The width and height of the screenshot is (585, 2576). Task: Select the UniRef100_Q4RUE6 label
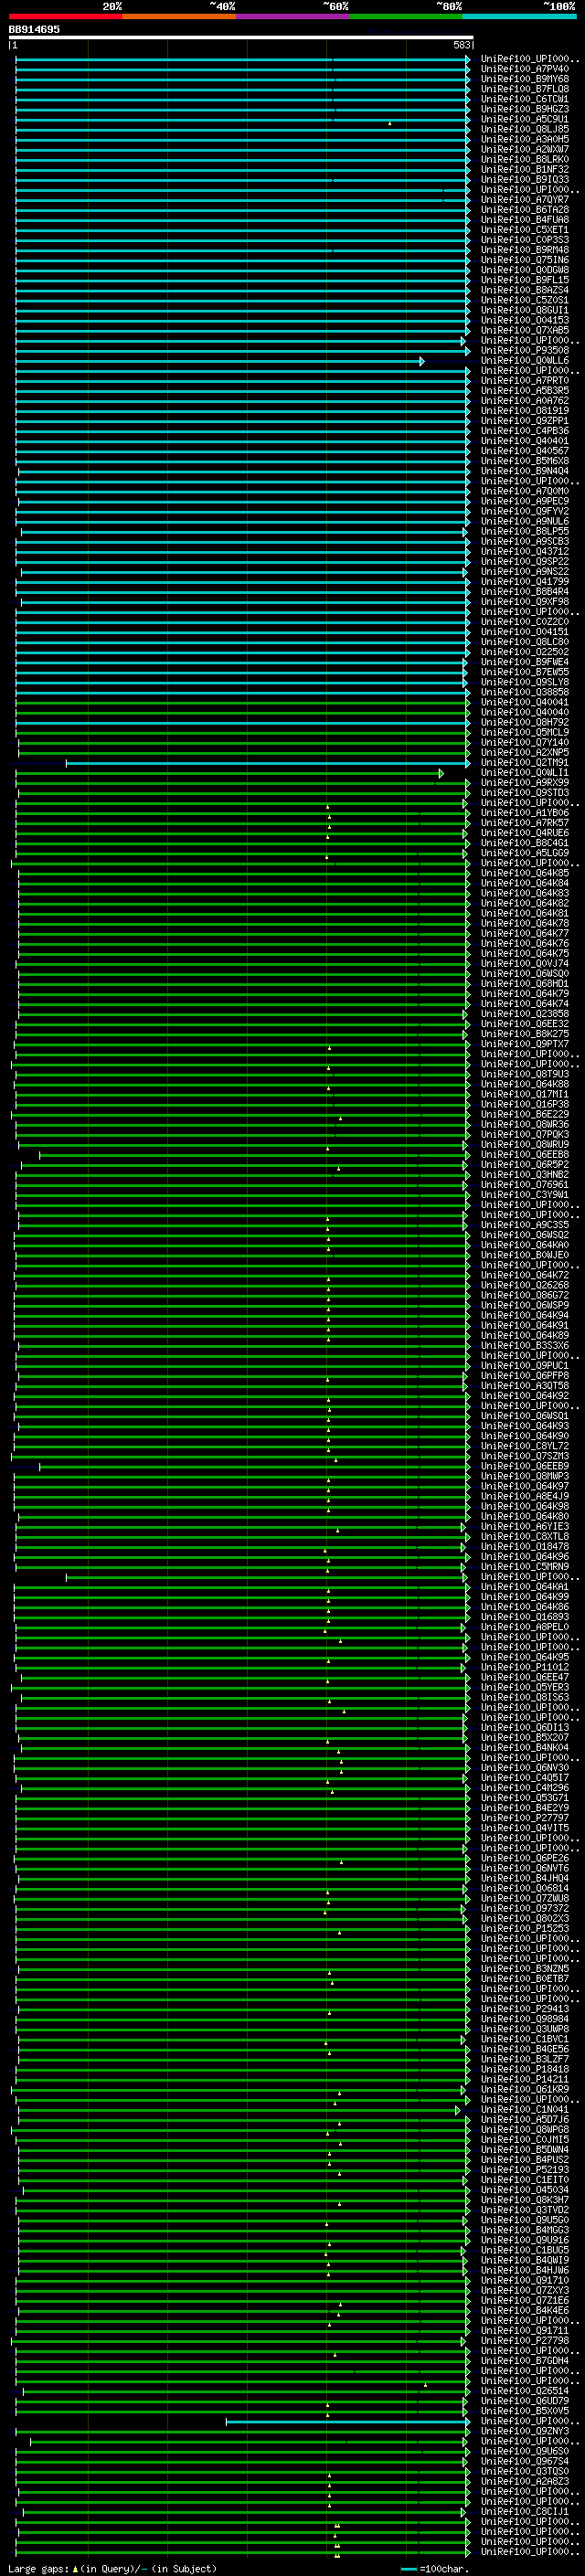[525, 833]
